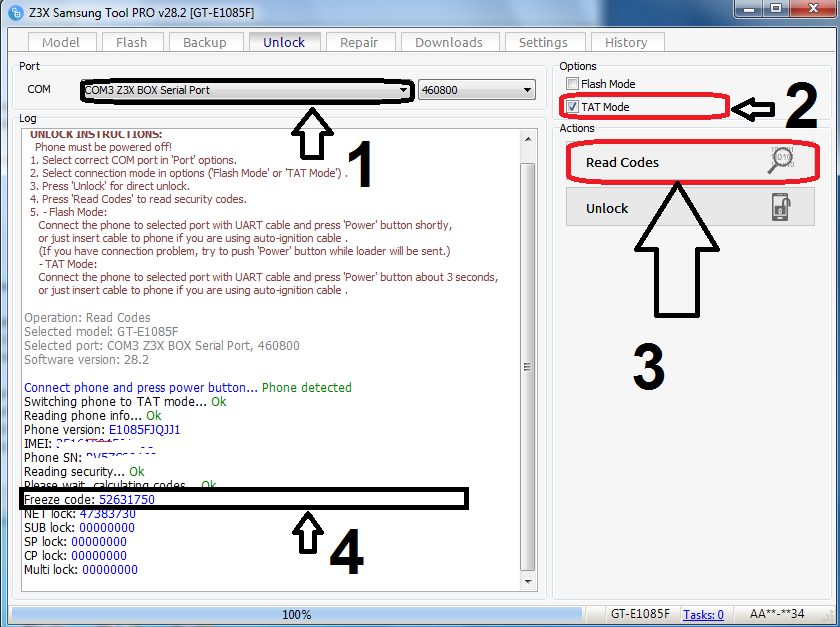Open the 460800 baud rate dropdown
This screenshot has width=840, height=627.
(x=477, y=90)
